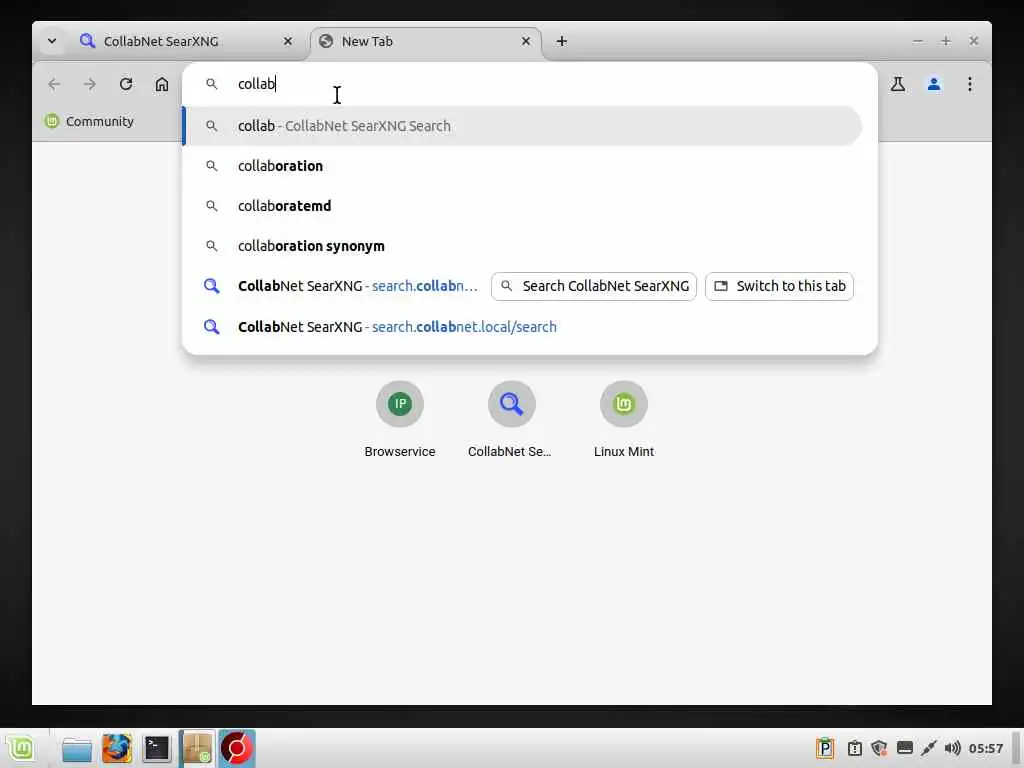Switch to the CollabNet SearXNG tab

186,42
